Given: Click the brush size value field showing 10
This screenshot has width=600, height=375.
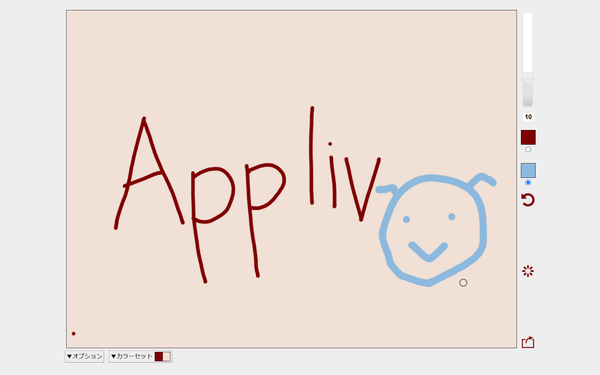Looking at the screenshot, I should tap(528, 117).
